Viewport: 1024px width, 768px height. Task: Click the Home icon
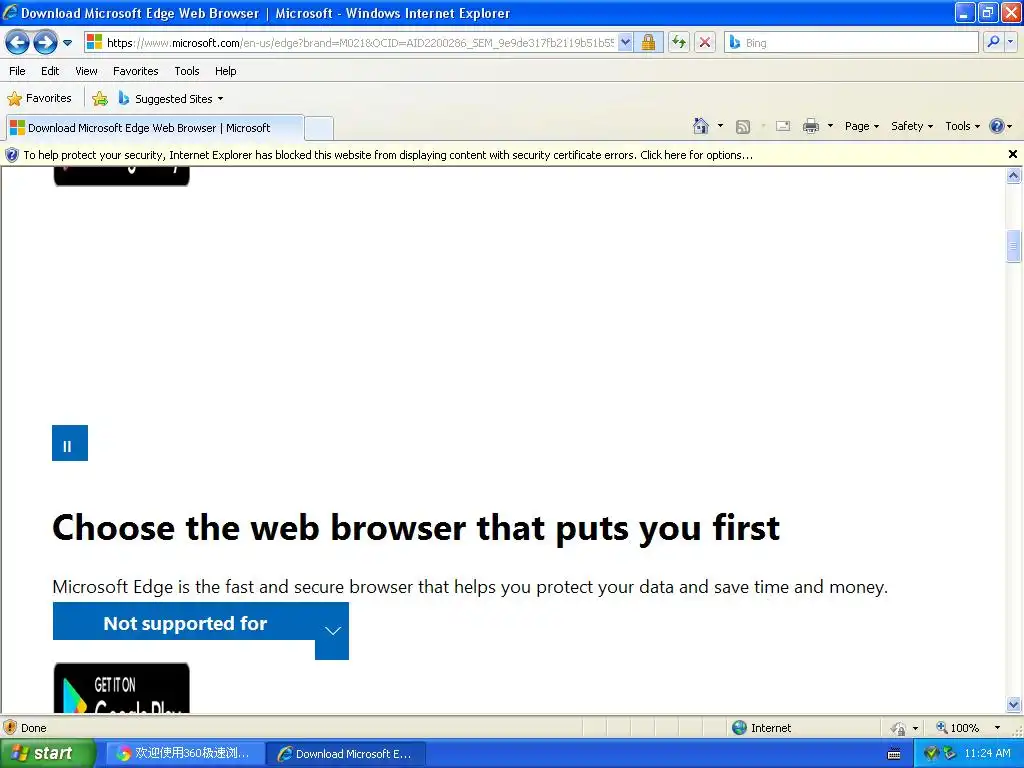701,126
